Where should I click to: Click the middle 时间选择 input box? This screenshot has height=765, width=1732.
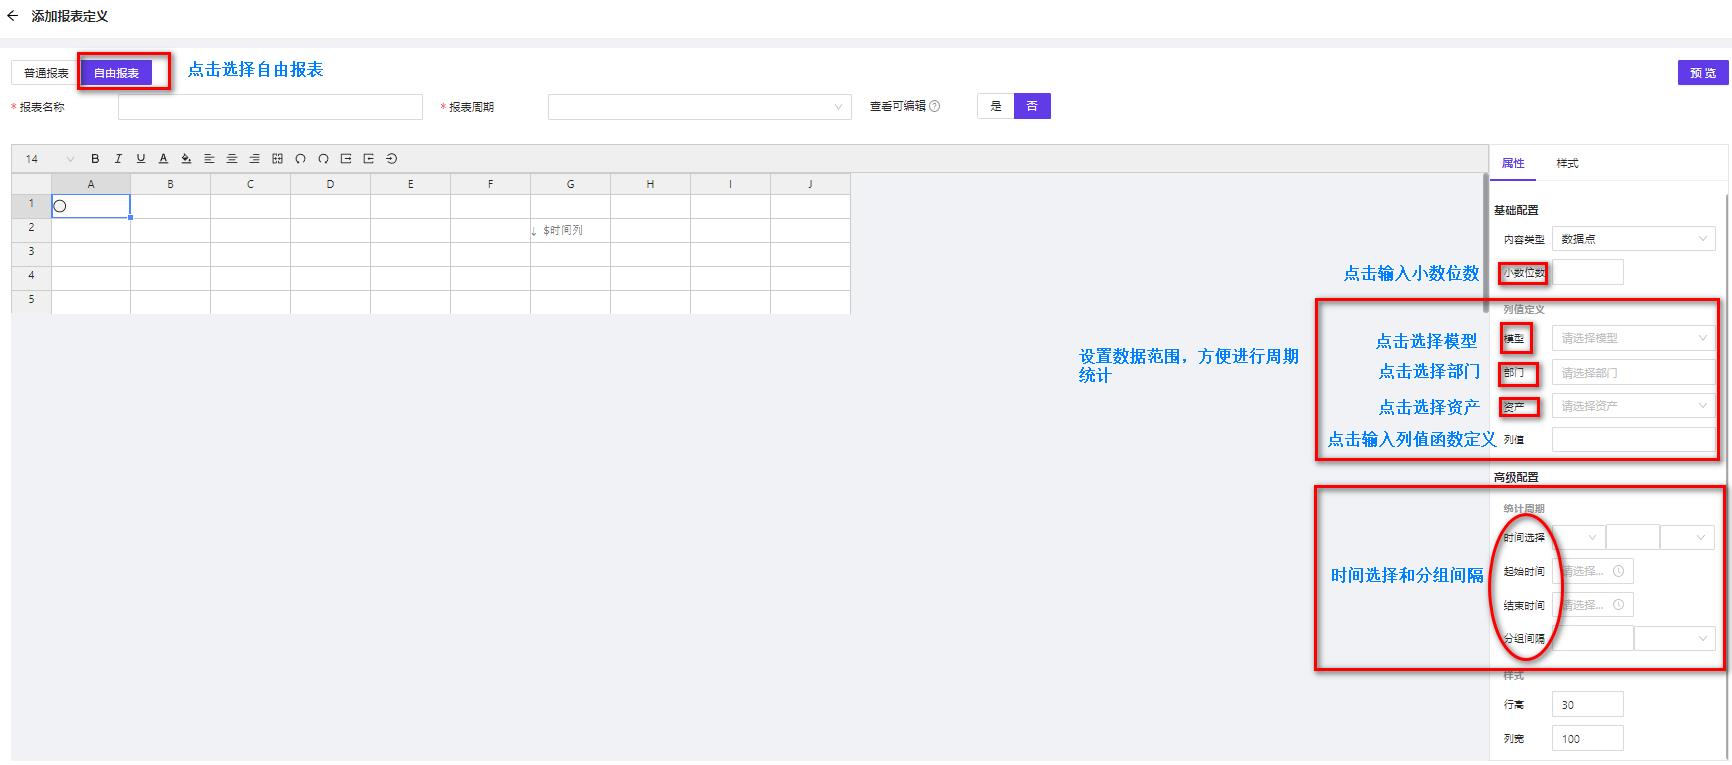click(x=1632, y=538)
